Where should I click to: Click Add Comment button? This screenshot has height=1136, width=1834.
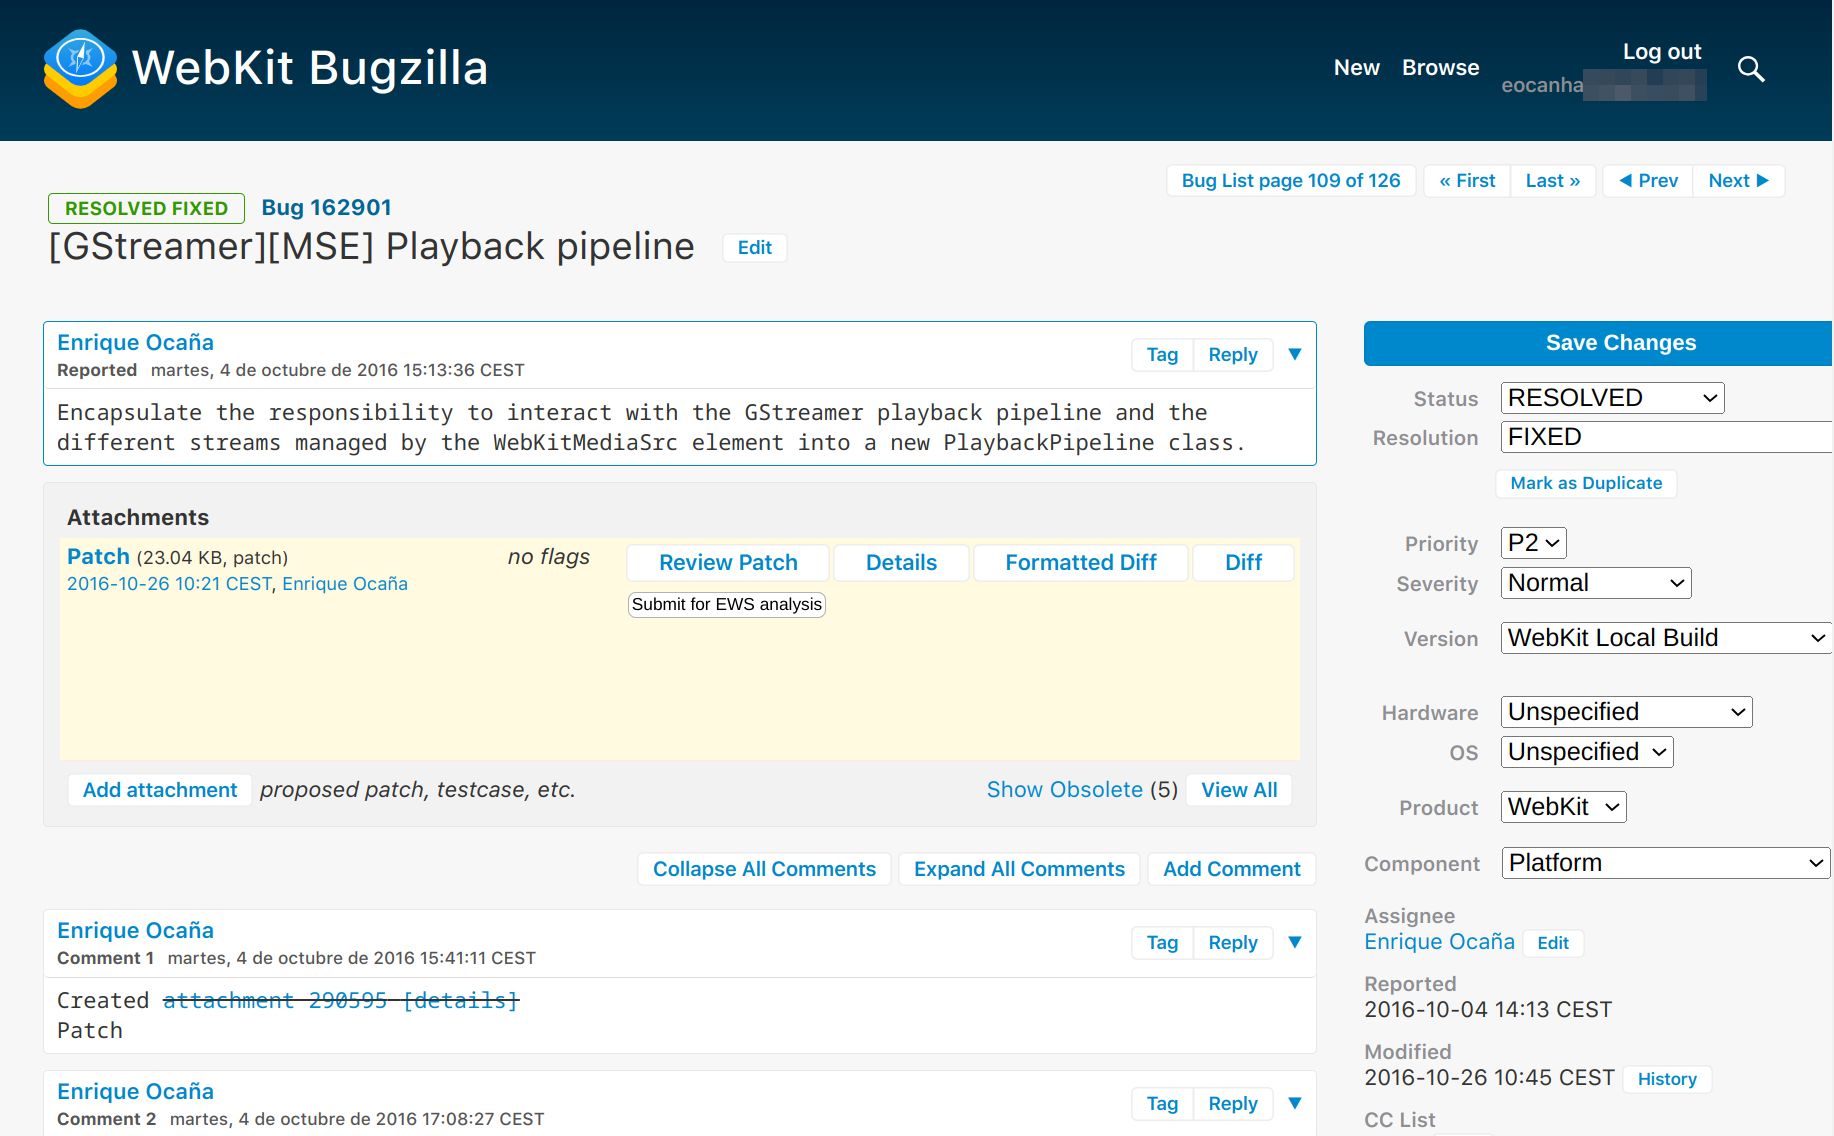[1232, 869]
